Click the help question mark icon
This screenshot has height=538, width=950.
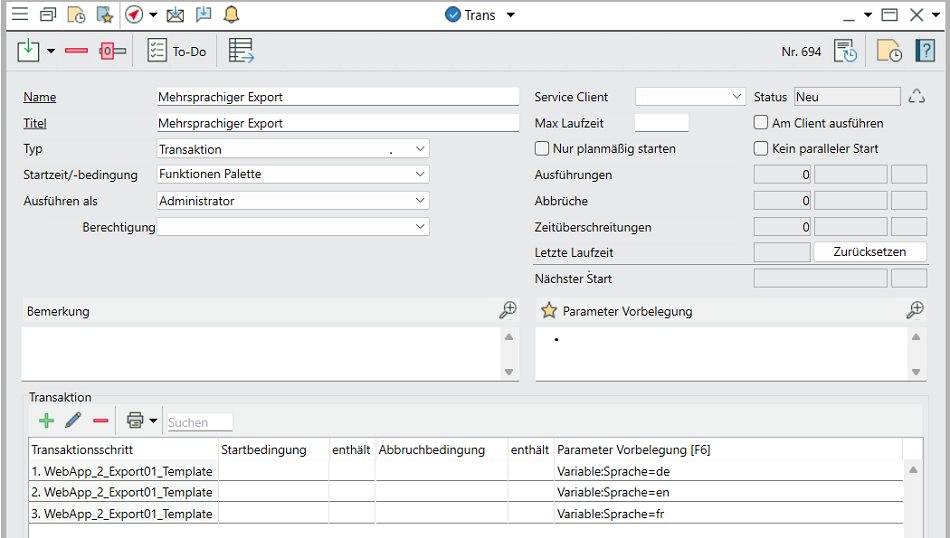(925, 51)
